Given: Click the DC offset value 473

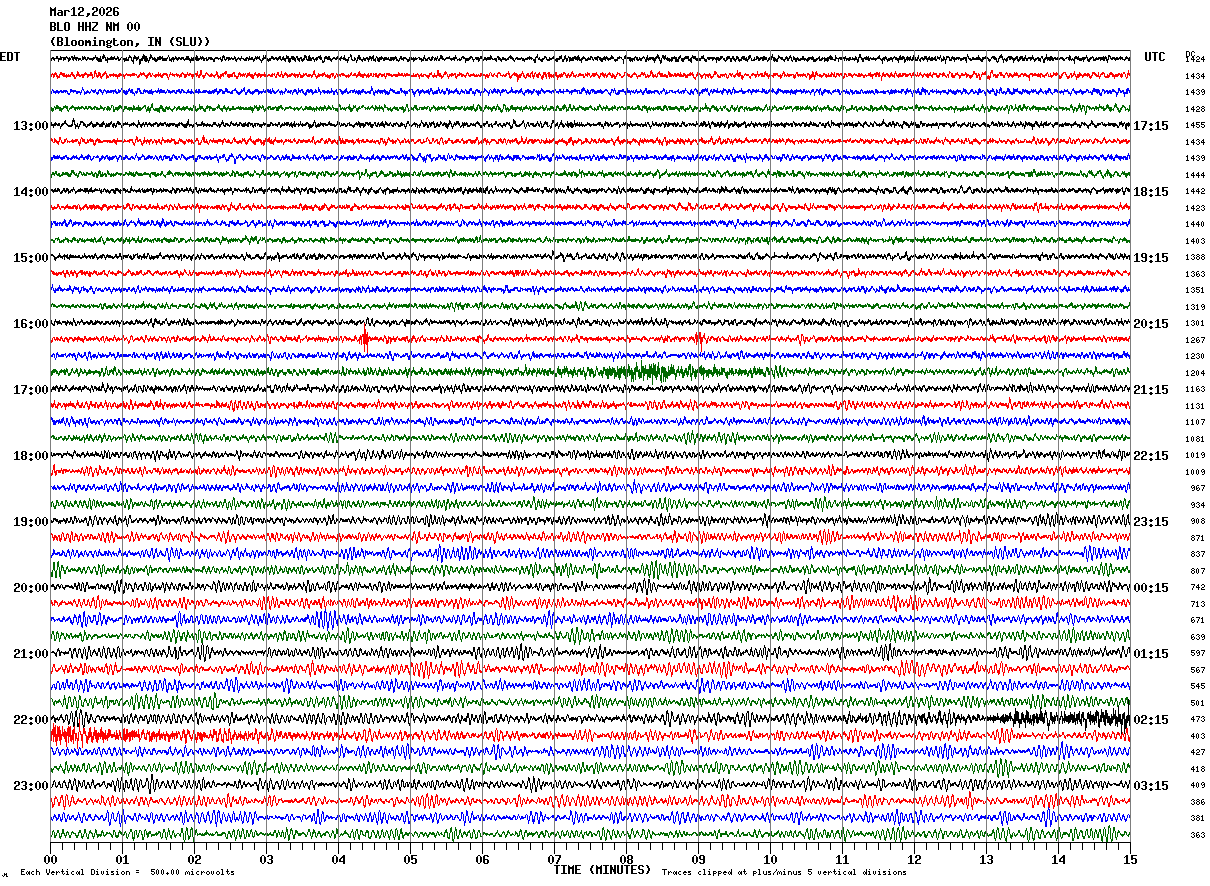Looking at the screenshot, I should [x=1197, y=720].
